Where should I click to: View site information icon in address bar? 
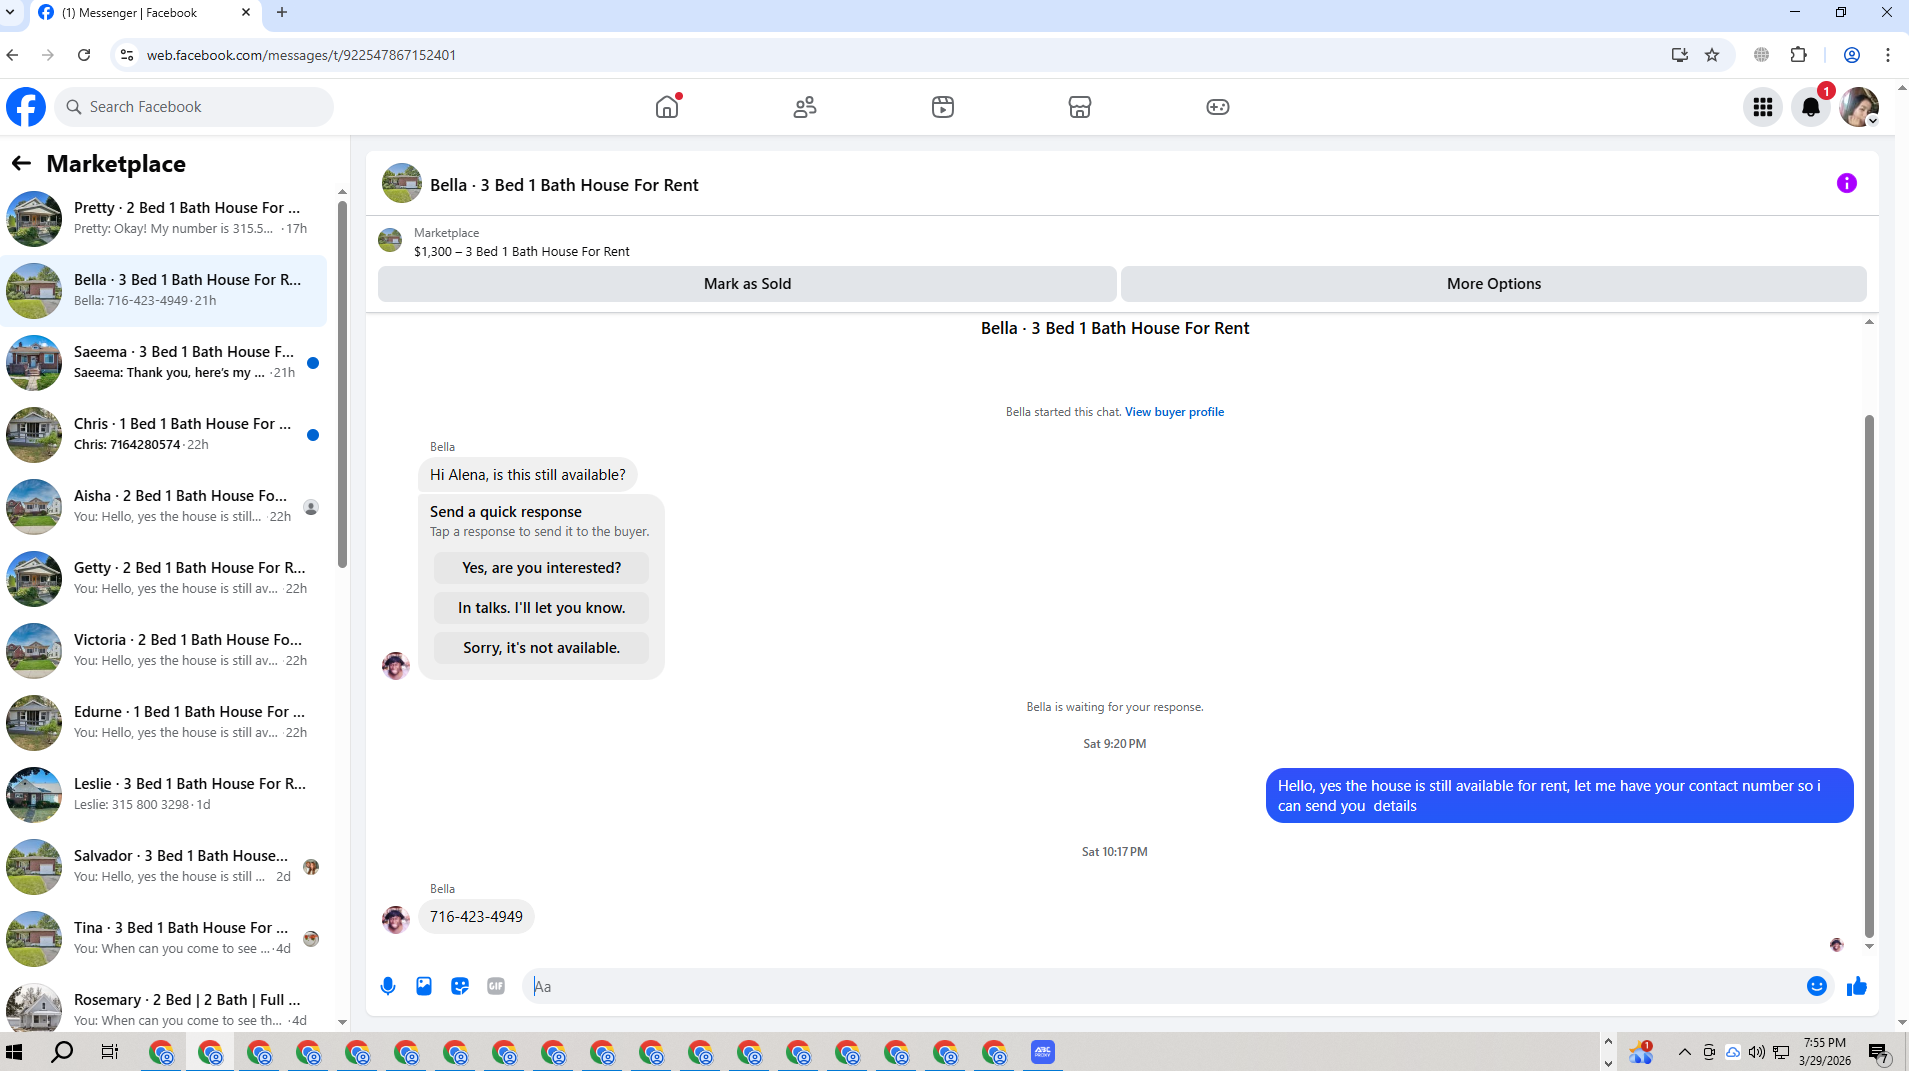(127, 55)
